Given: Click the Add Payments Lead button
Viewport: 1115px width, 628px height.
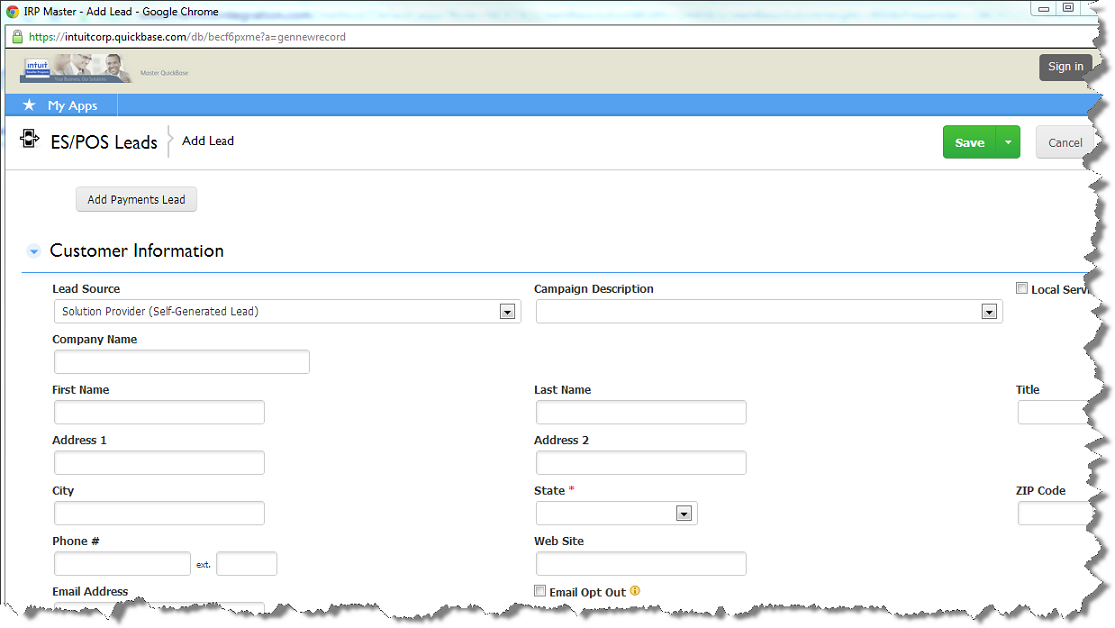Looking at the screenshot, I should (136, 199).
